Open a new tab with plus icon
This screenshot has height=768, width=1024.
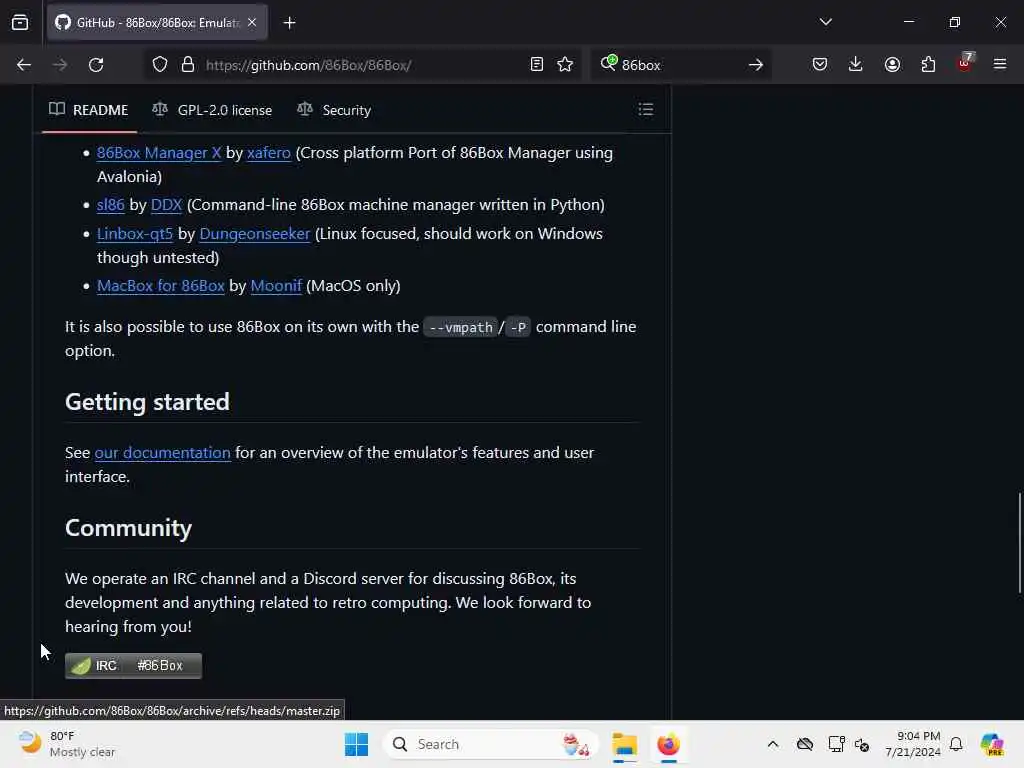[x=290, y=23]
